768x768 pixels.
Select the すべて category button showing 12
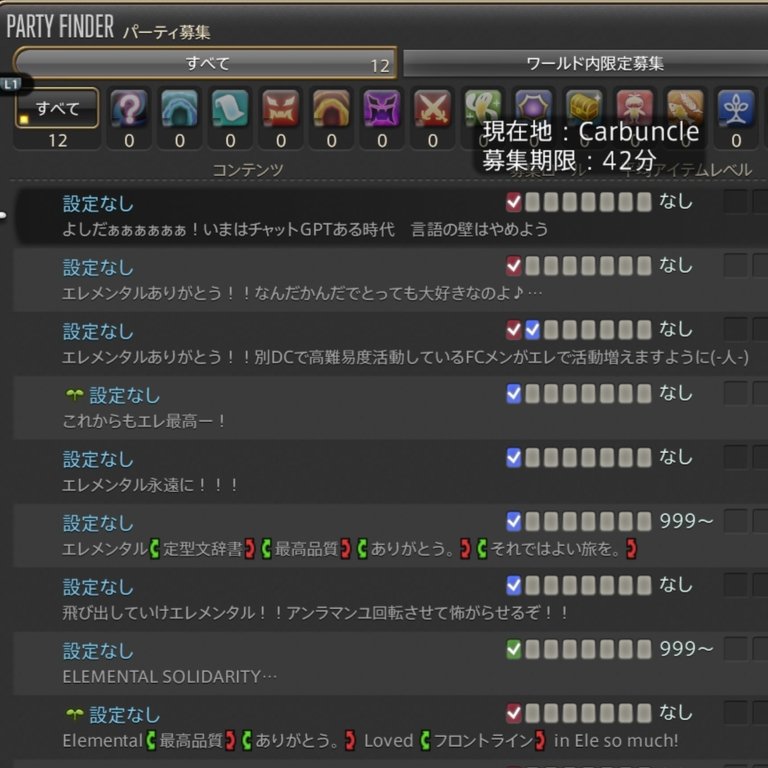tap(57, 108)
